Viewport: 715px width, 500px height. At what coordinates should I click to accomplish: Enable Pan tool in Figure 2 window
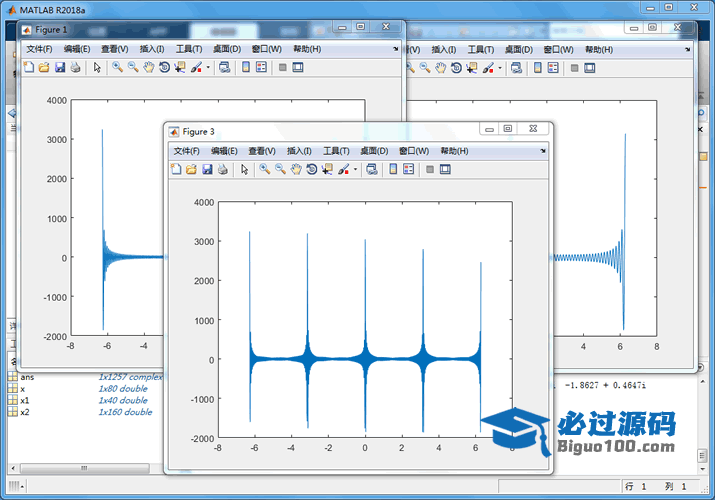(x=440, y=68)
